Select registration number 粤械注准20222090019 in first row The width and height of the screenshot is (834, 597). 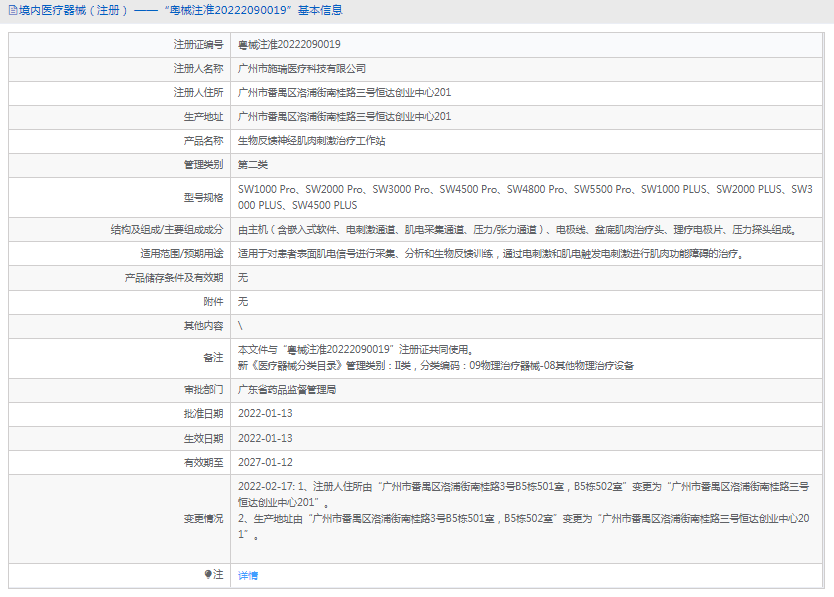pos(289,45)
